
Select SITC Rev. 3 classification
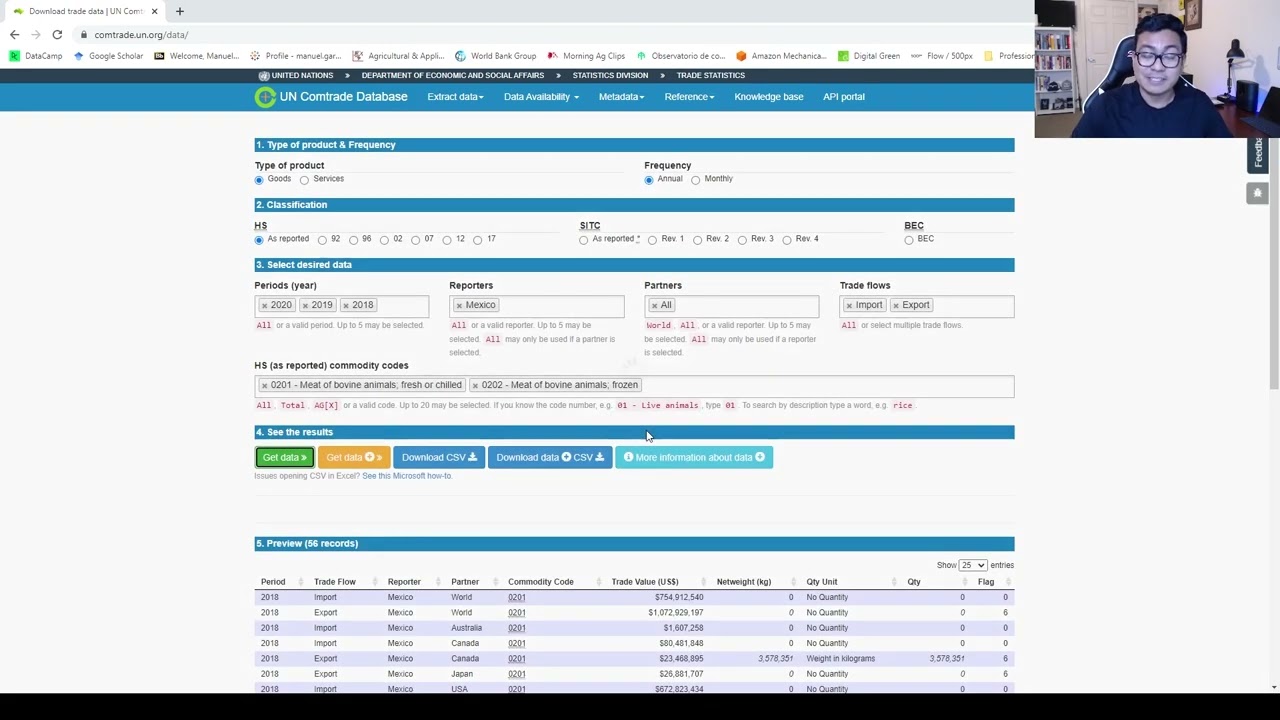(742, 240)
